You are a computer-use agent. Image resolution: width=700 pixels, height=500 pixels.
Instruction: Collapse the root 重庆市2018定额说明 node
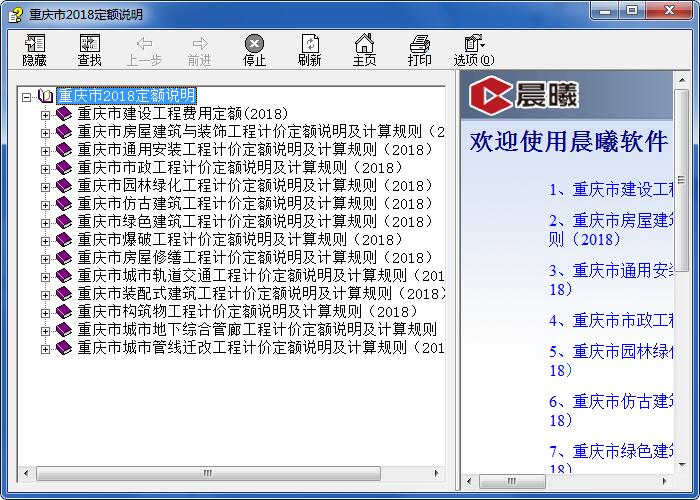point(27,97)
